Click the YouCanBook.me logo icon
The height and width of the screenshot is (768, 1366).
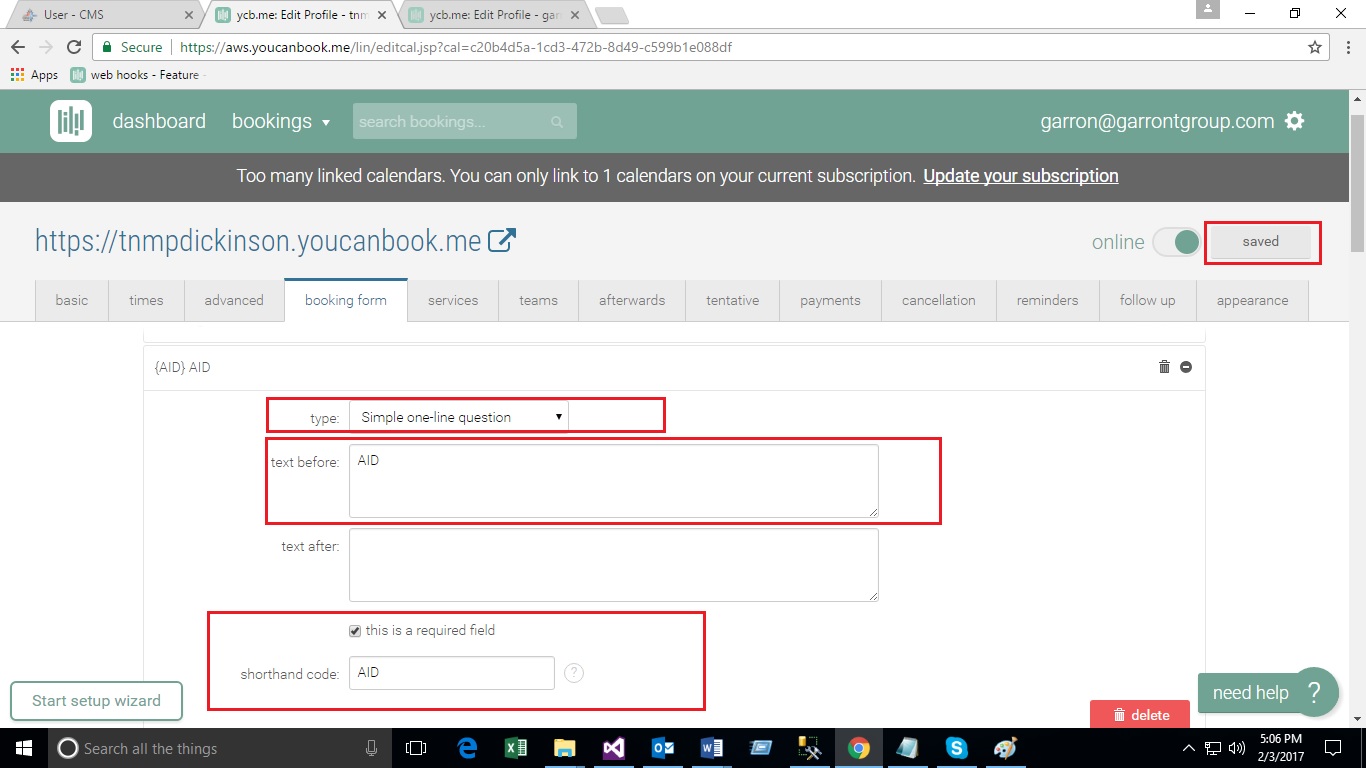[71, 121]
